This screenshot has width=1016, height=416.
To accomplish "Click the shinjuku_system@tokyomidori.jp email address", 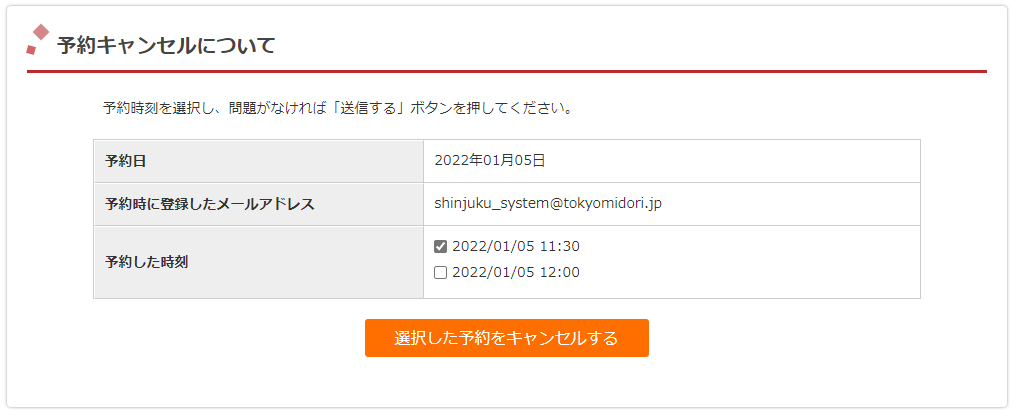I will 548,203.
